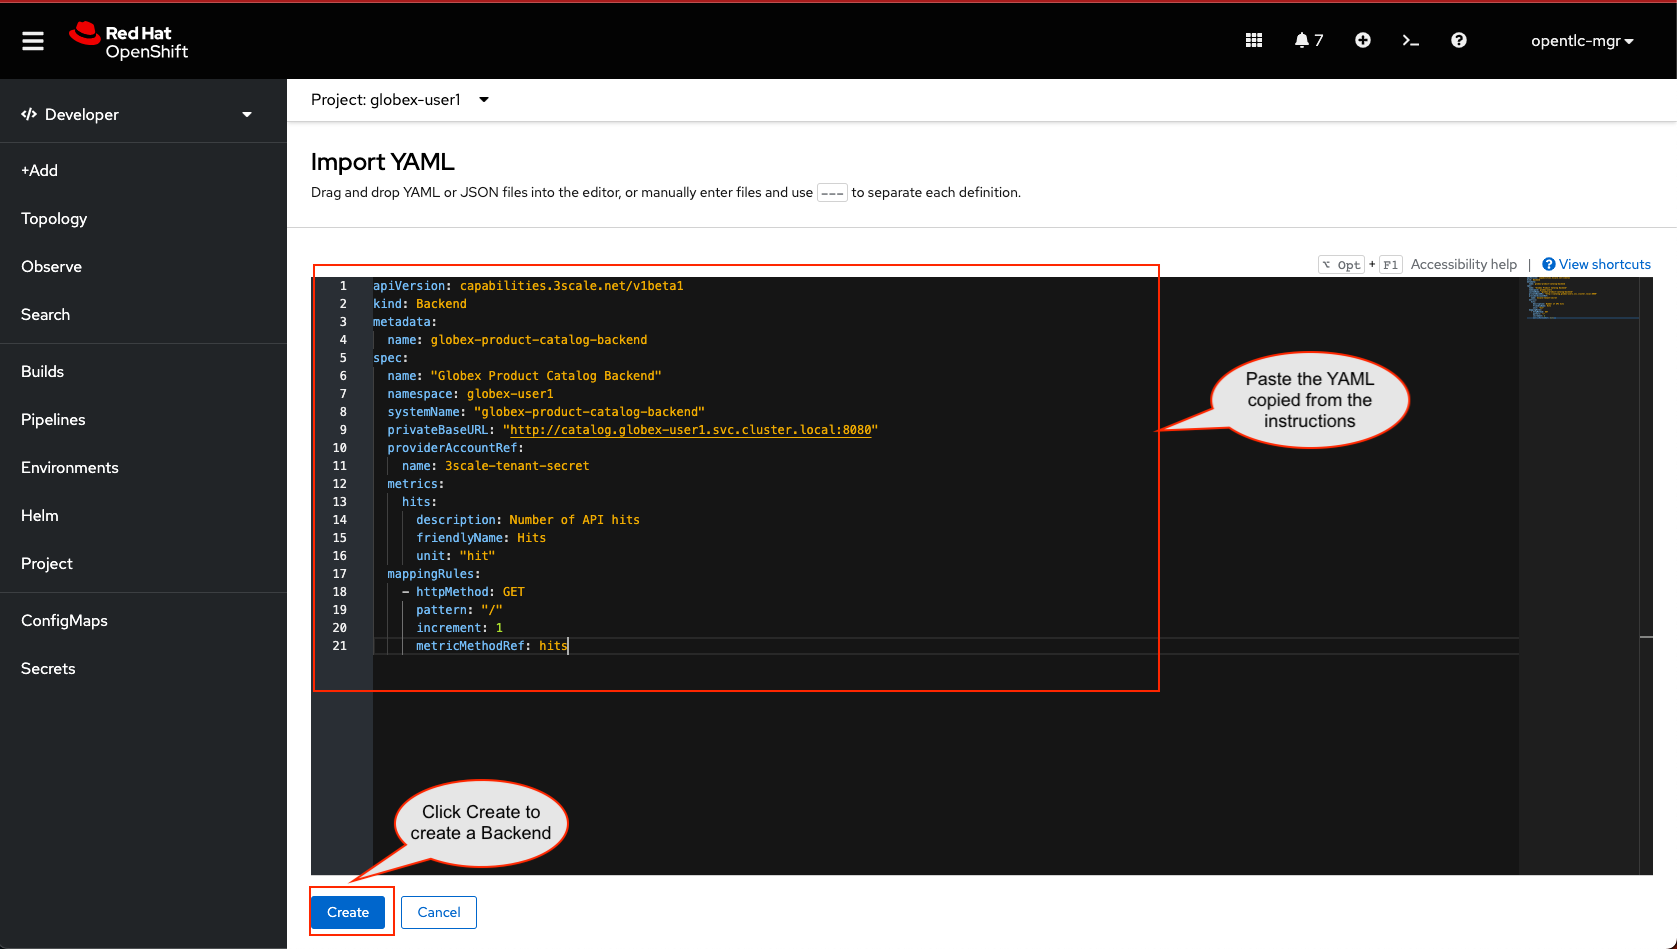Click the 'friendlyName: Hits' line
1677x949 pixels.
coord(481,538)
